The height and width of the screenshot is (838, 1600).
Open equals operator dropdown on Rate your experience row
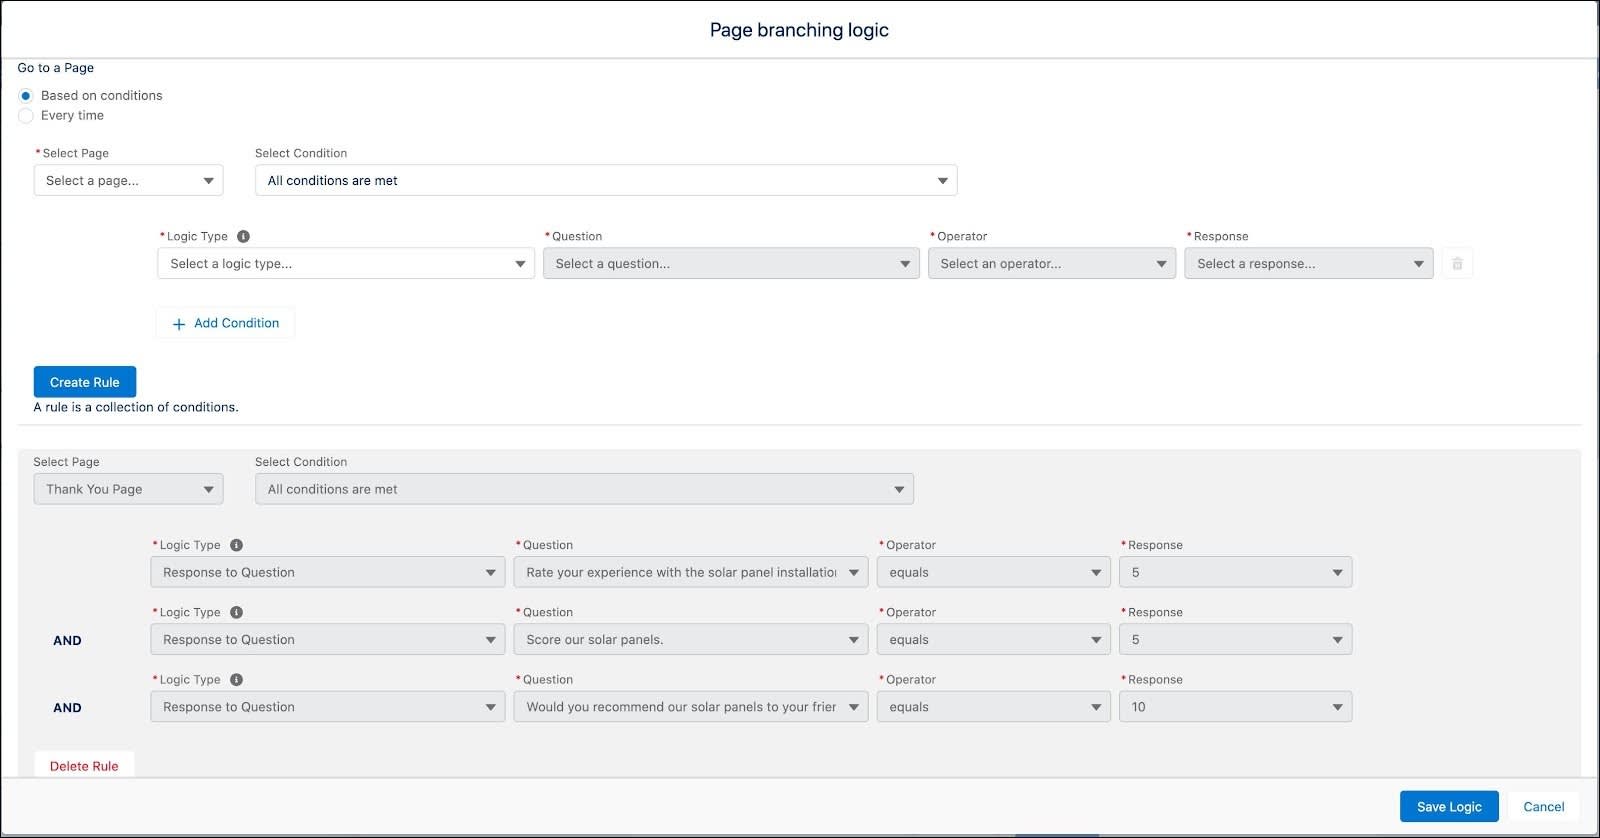click(994, 572)
